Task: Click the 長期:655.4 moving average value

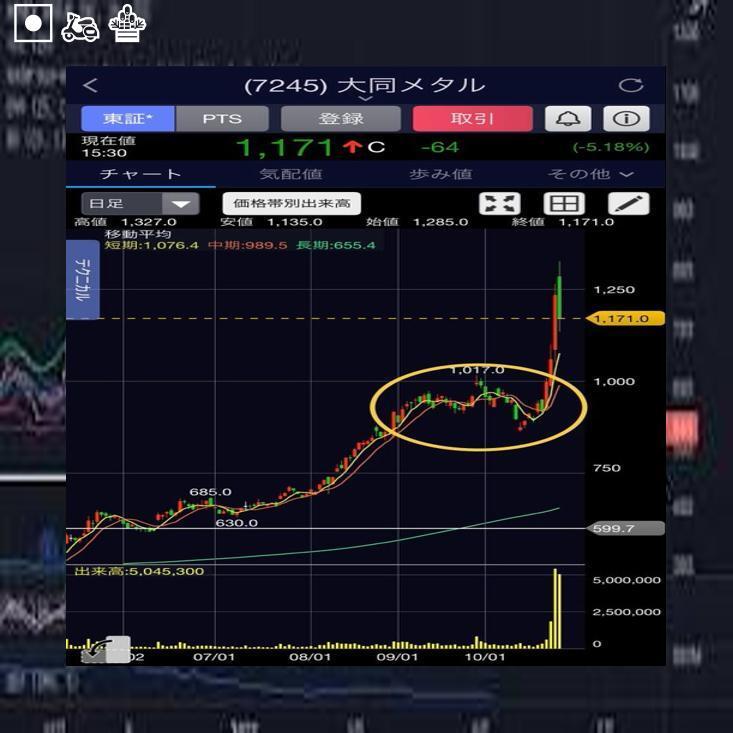Action: (x=336, y=245)
